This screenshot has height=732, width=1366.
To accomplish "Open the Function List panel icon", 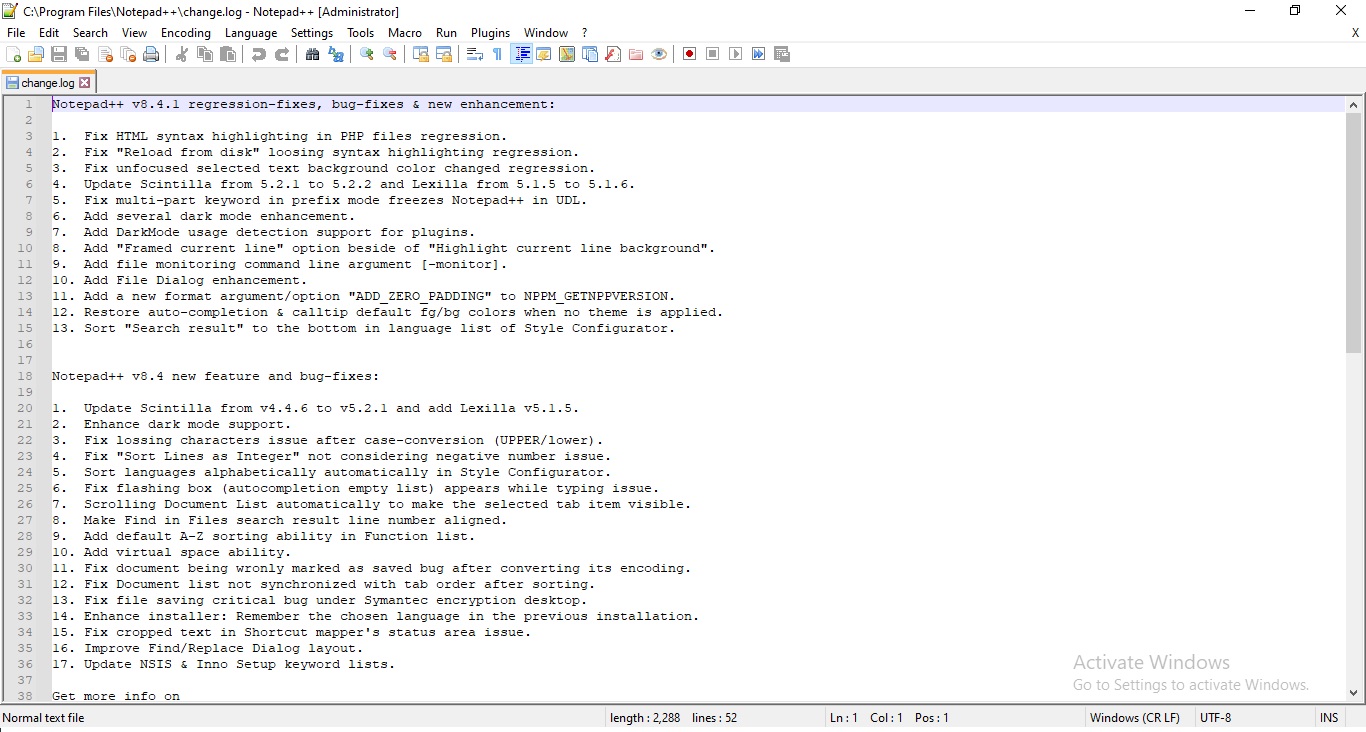I will (x=613, y=54).
